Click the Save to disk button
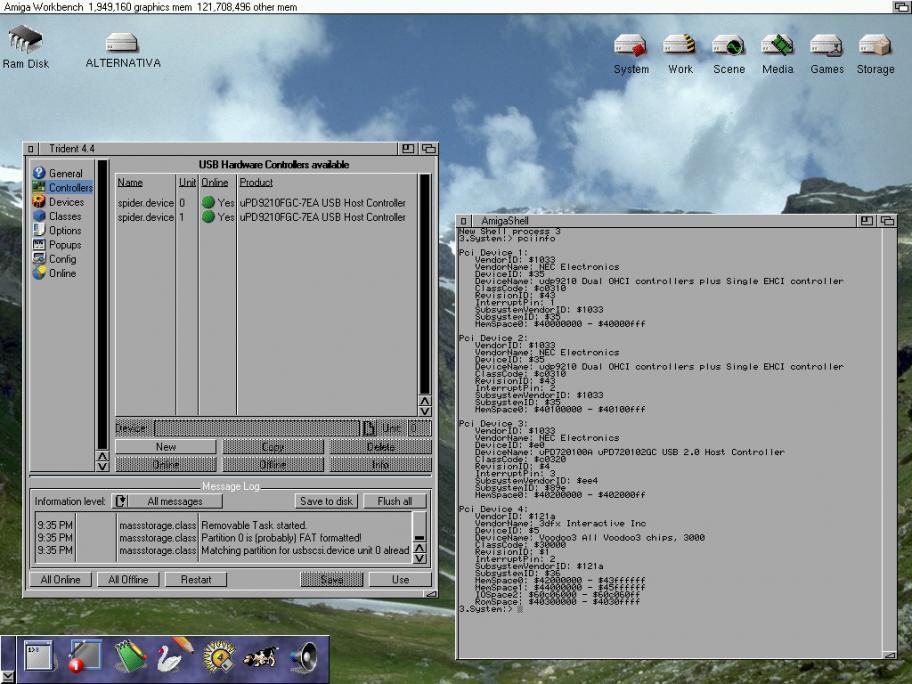912x684 pixels. [325, 501]
